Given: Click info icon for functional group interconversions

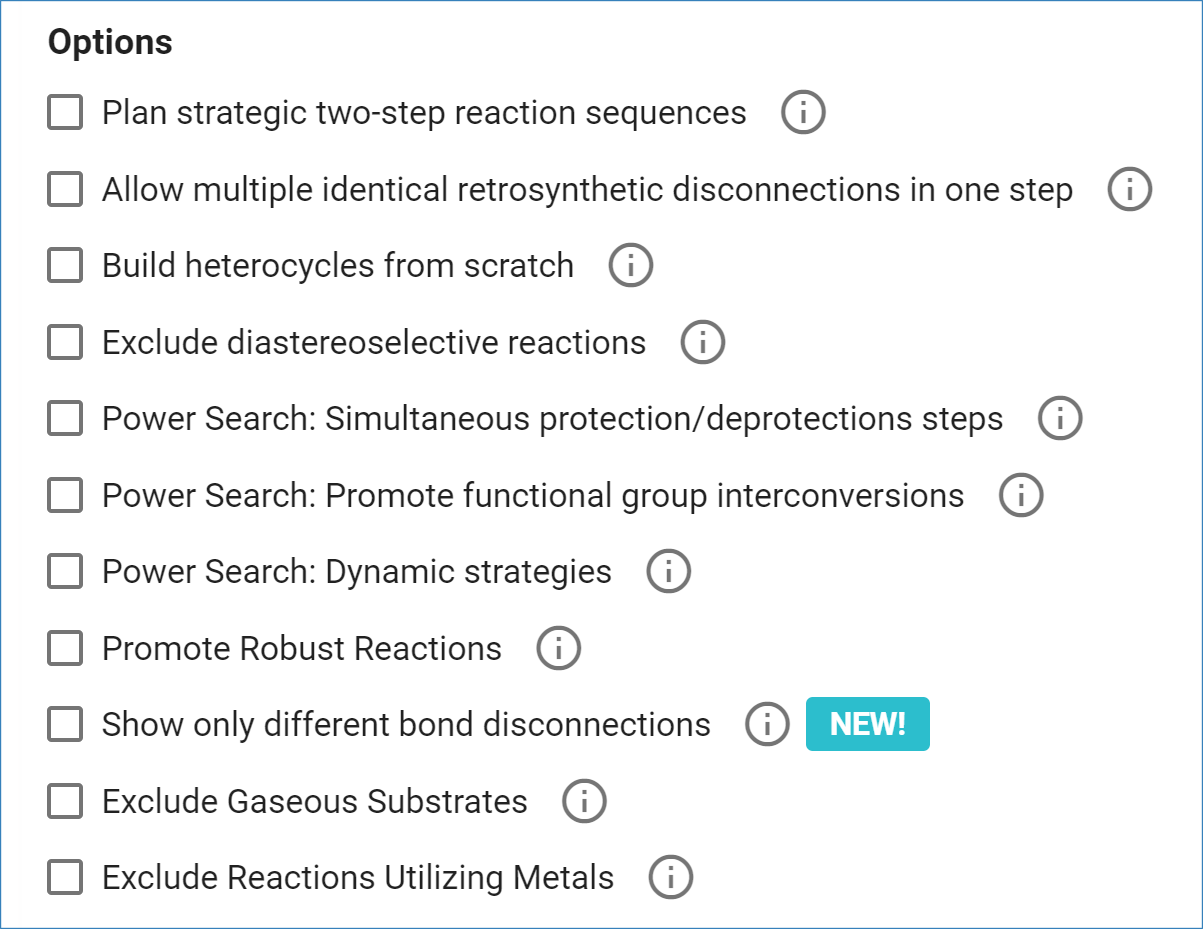Looking at the screenshot, I should [1020, 496].
